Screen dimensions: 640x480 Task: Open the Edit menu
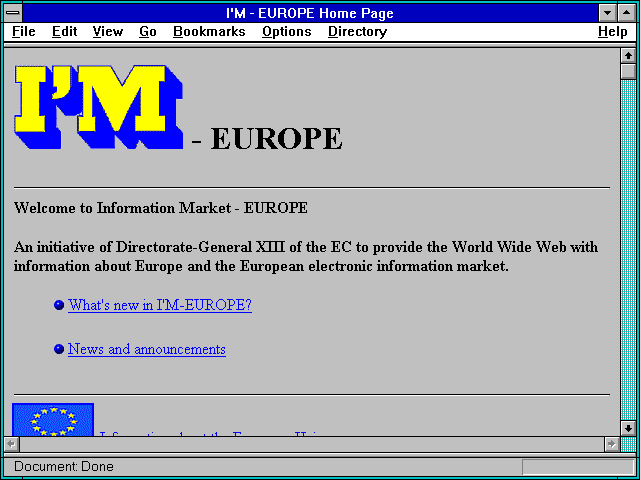64,32
